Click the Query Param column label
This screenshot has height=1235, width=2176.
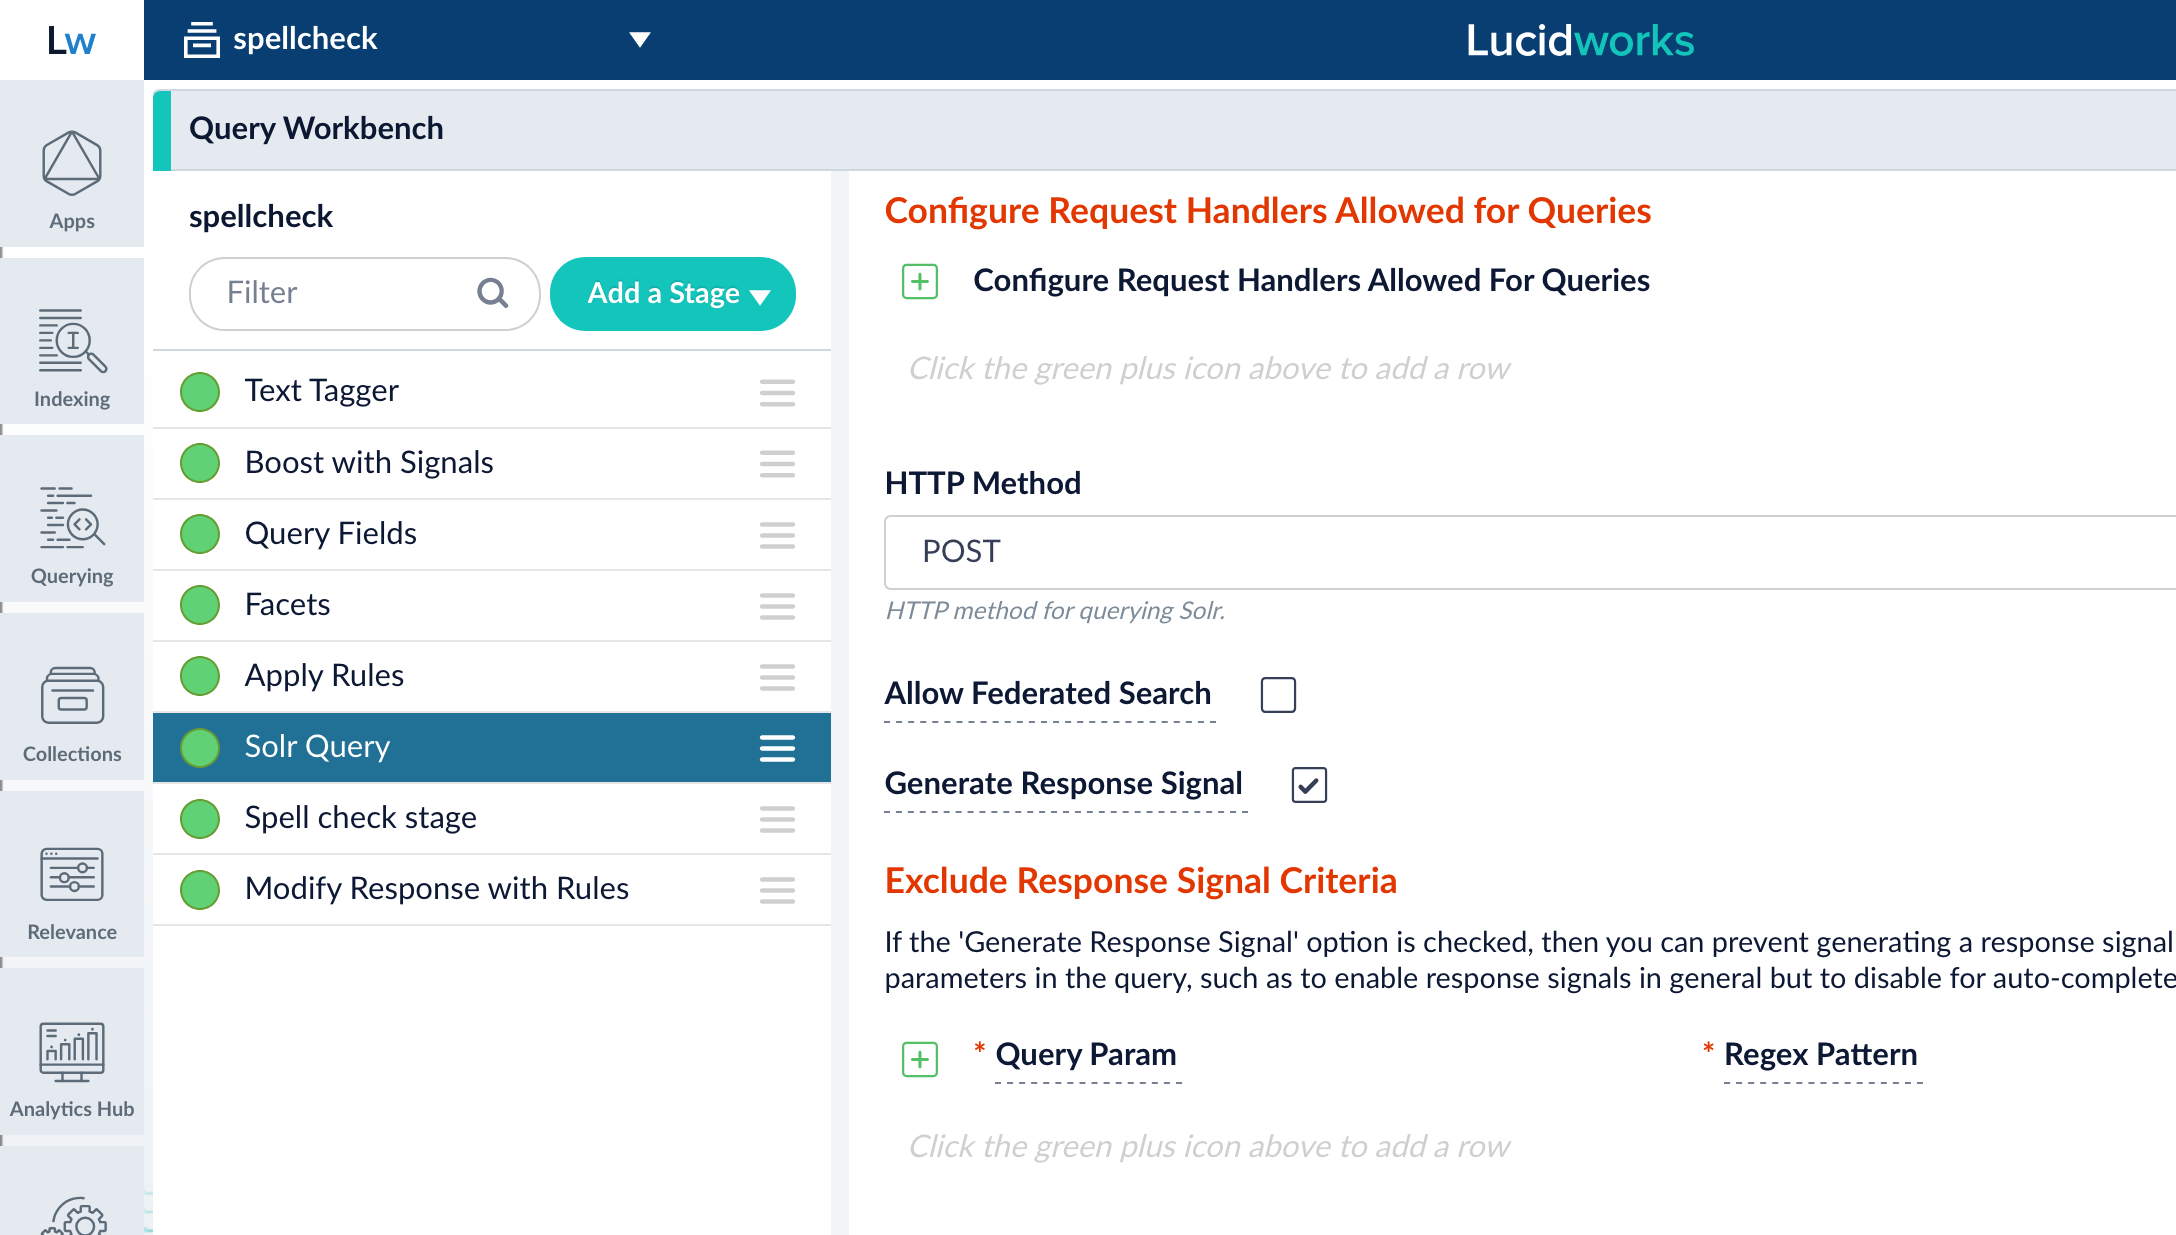(x=1086, y=1054)
